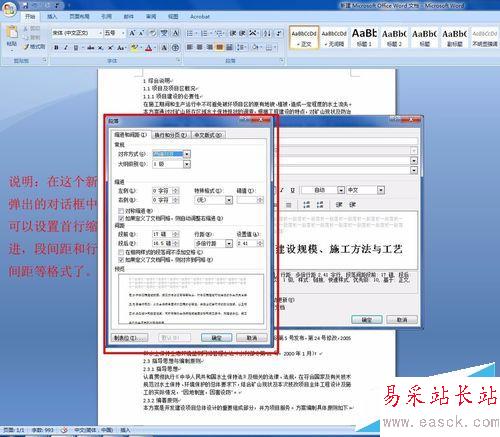Click 确定 in the paragraph dialog
Screen dimensions: 500x437
(216, 338)
